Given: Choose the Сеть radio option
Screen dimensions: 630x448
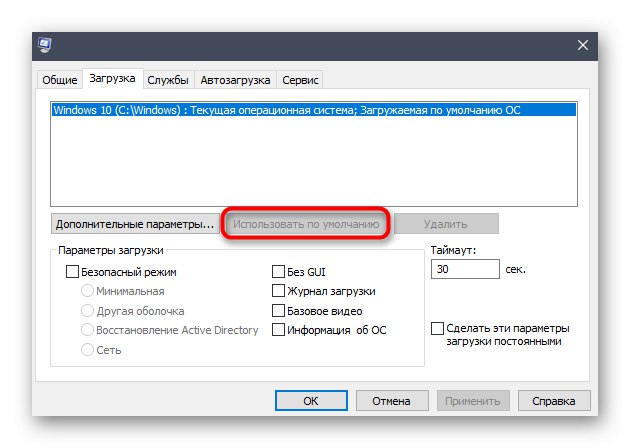Looking at the screenshot, I should coord(87,350).
